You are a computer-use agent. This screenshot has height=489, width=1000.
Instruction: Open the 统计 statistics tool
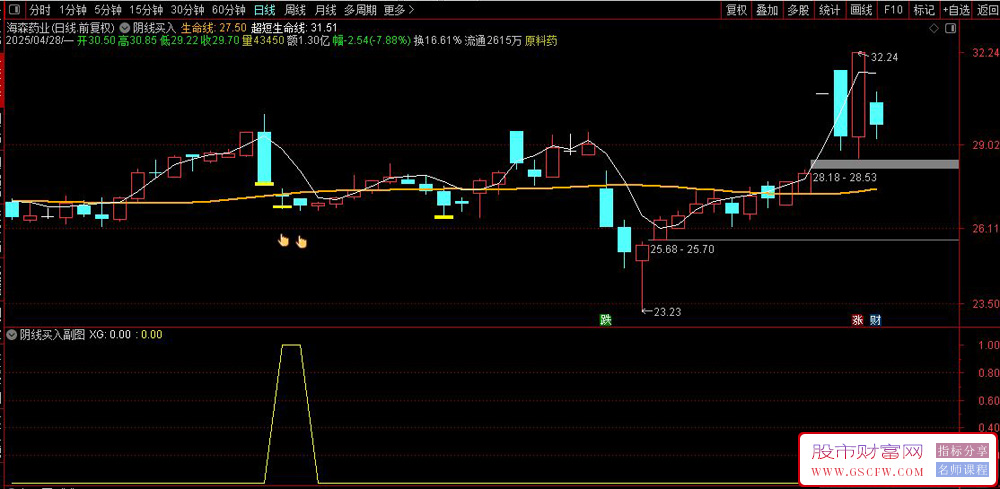pos(830,10)
